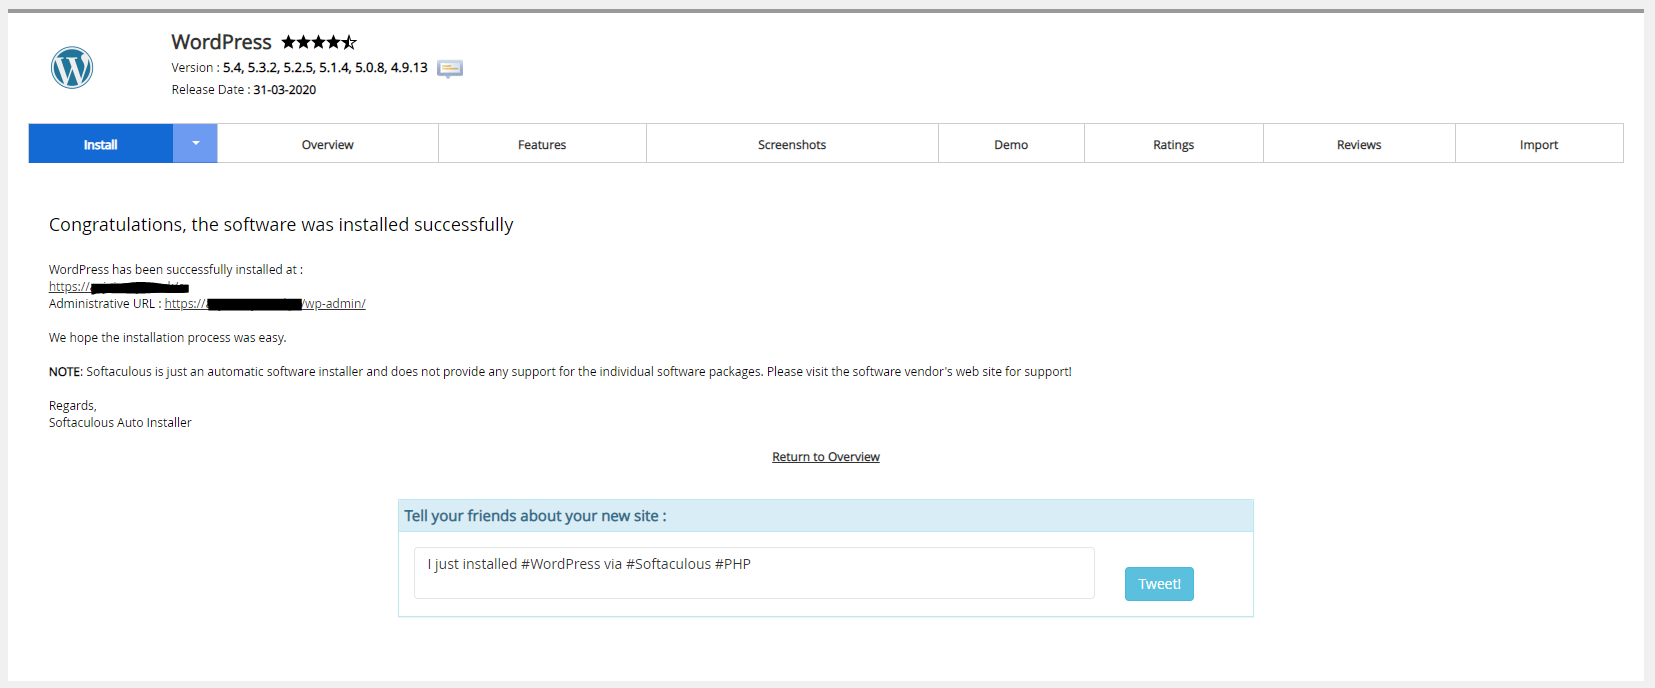Image resolution: width=1655 pixels, height=688 pixels.
Task: Open the version changelog speech bubble icon
Action: (450, 69)
